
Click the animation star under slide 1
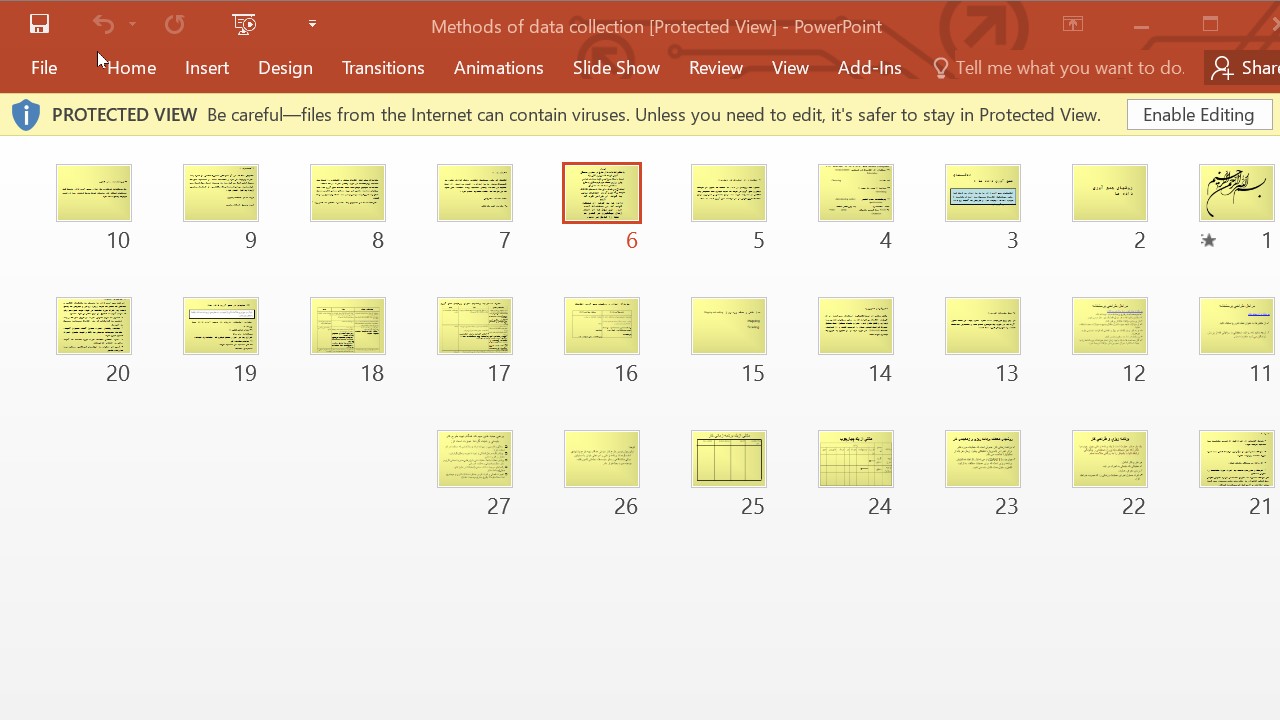[1208, 240]
